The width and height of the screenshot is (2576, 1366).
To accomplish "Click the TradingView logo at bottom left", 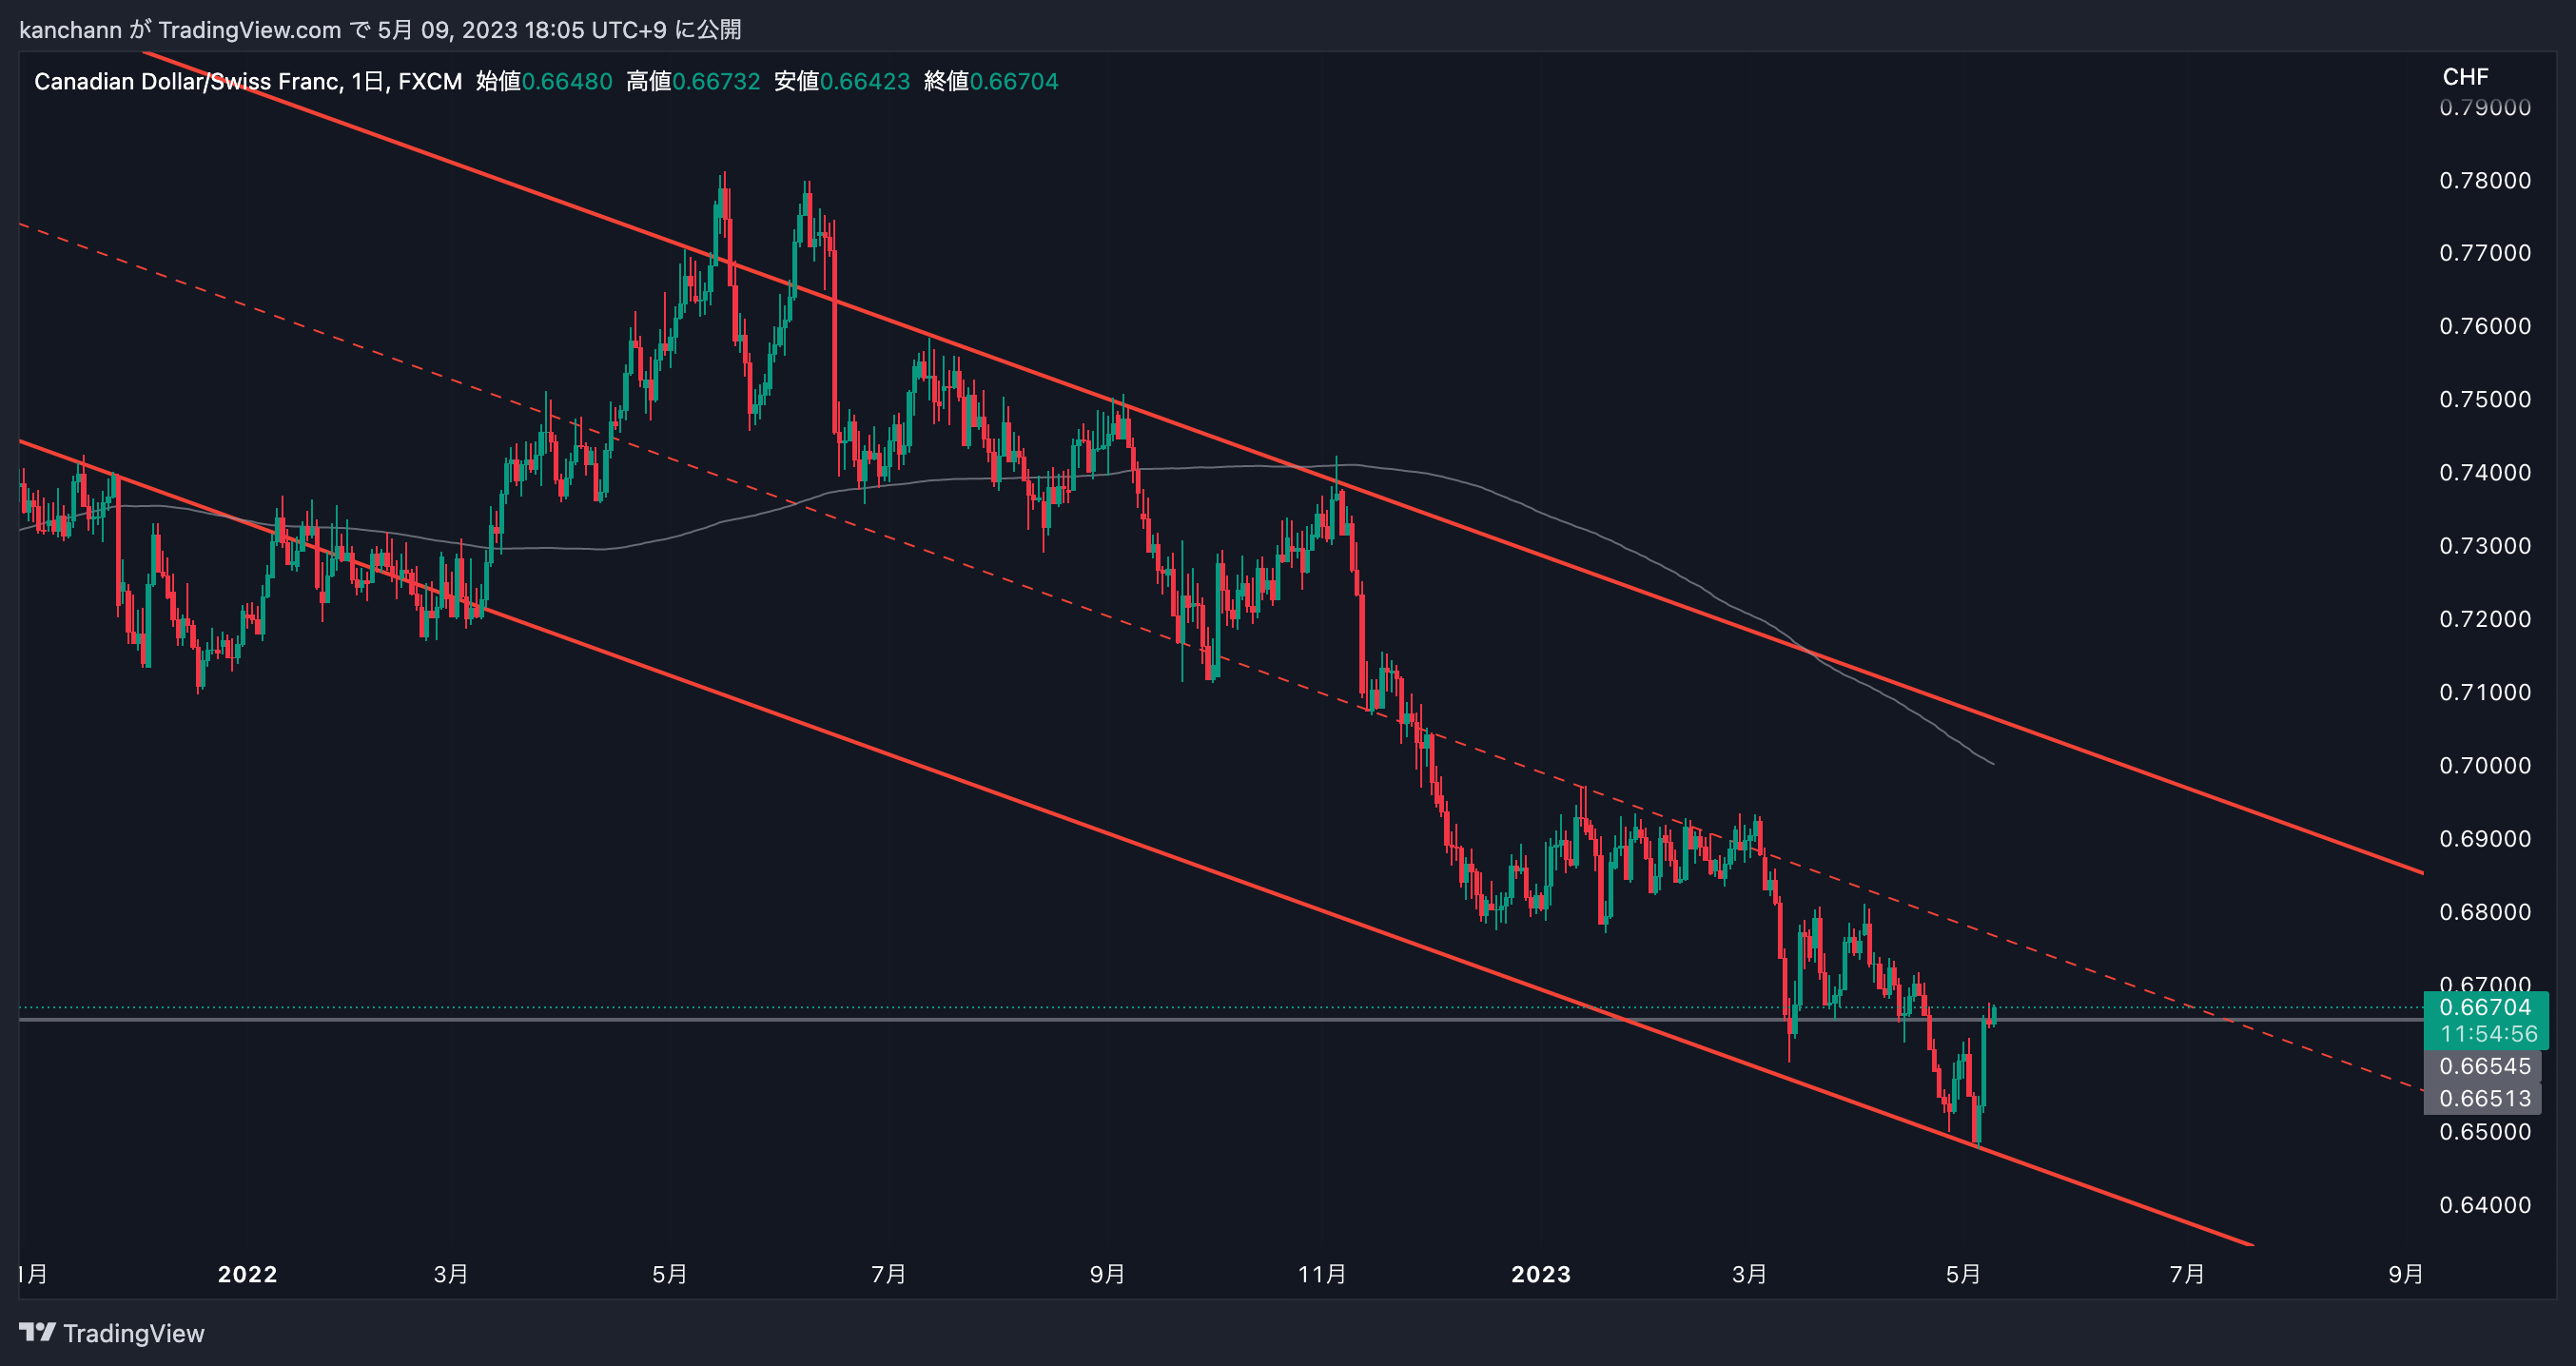I will (x=111, y=1333).
